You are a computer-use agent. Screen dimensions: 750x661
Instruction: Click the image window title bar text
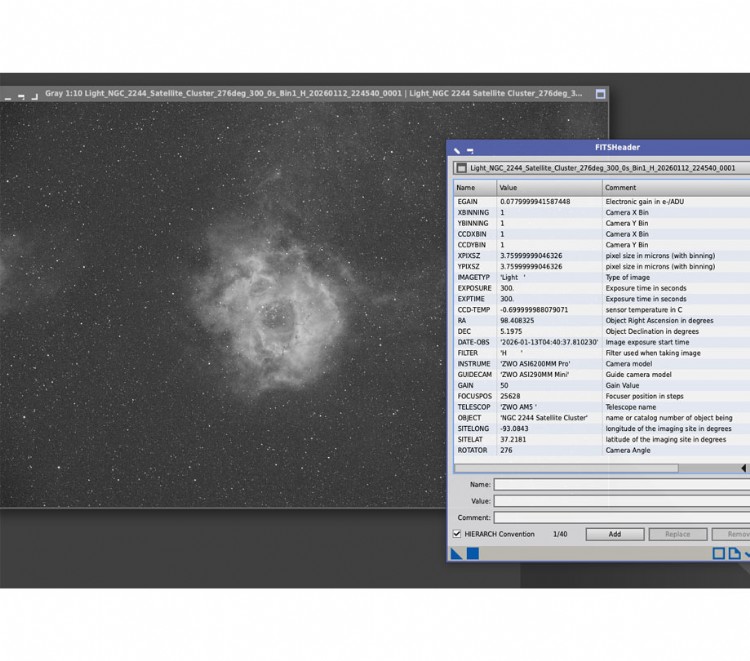(x=313, y=93)
